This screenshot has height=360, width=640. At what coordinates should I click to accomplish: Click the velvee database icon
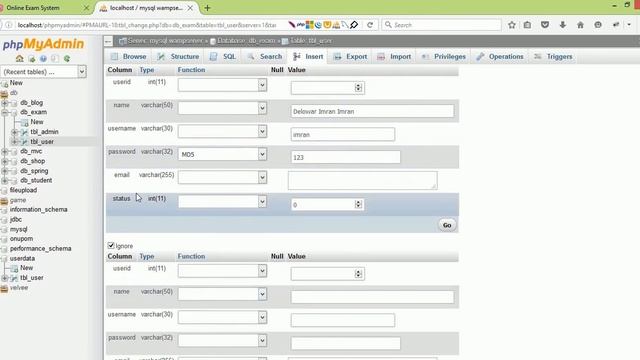(x=4, y=288)
